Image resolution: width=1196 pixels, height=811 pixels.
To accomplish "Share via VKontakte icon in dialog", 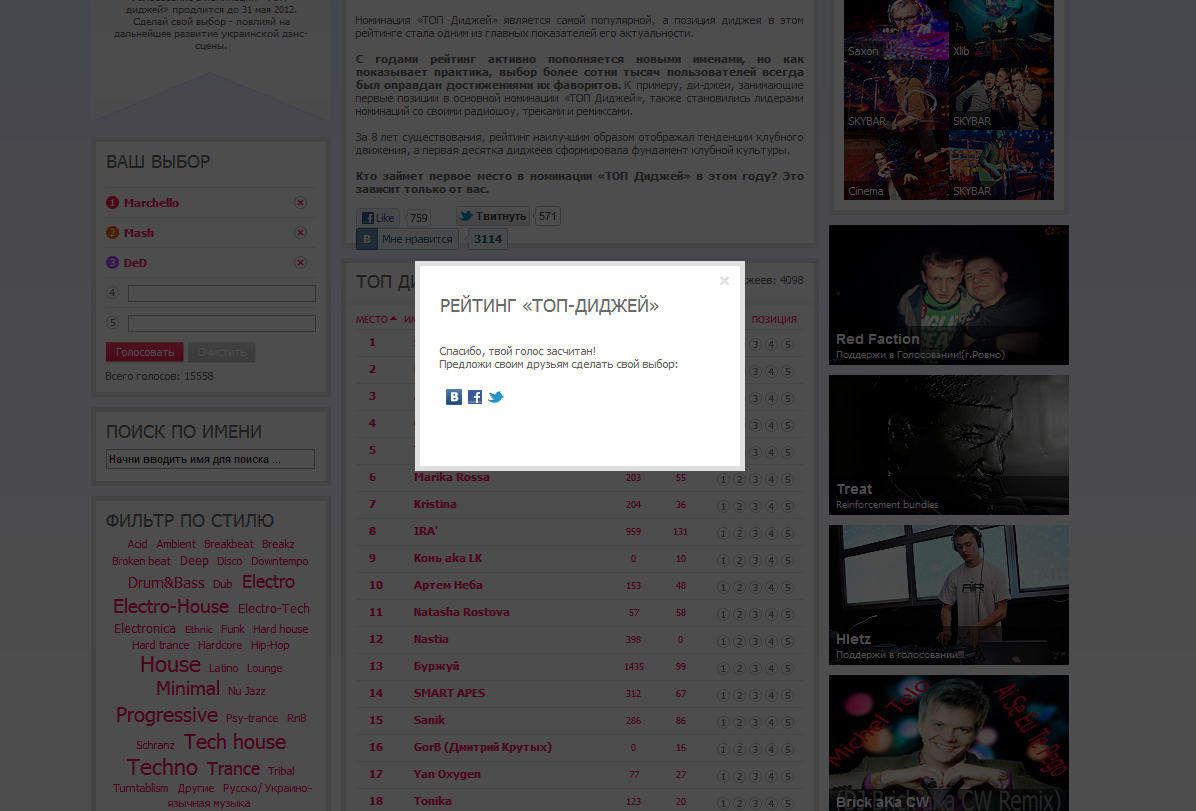I will 454,397.
